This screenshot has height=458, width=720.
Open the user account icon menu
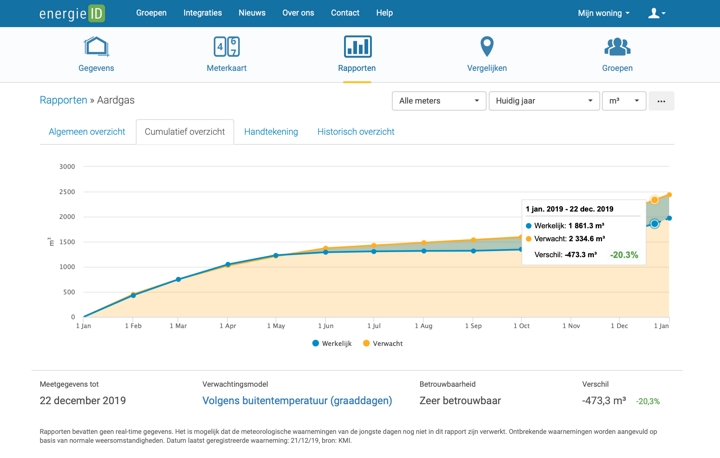(657, 13)
